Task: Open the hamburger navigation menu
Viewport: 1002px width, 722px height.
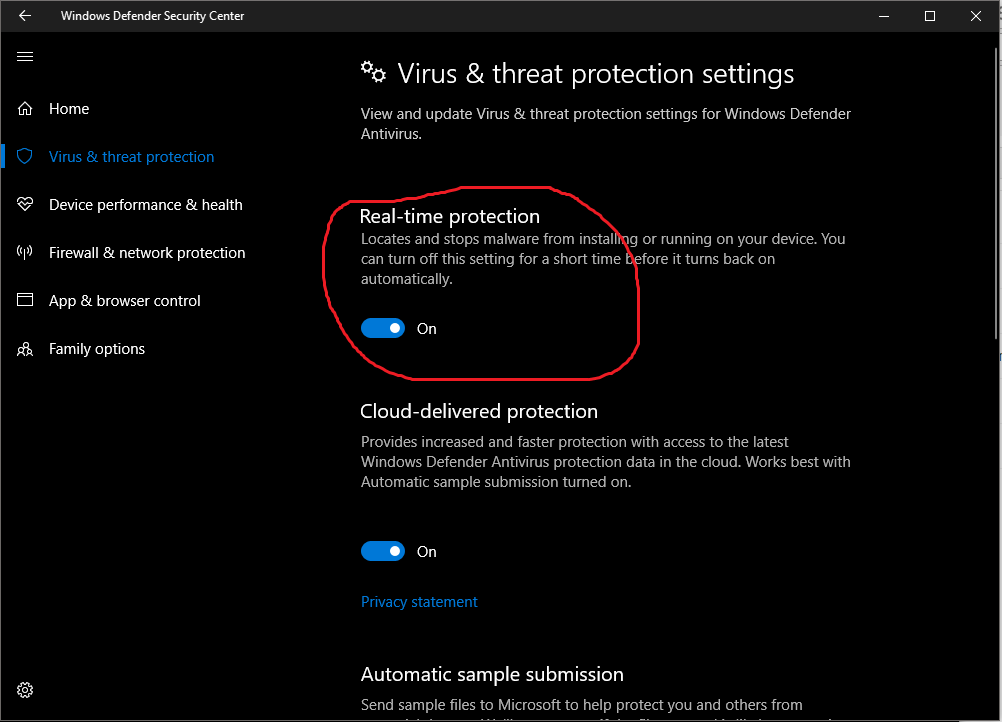Action: pos(25,57)
